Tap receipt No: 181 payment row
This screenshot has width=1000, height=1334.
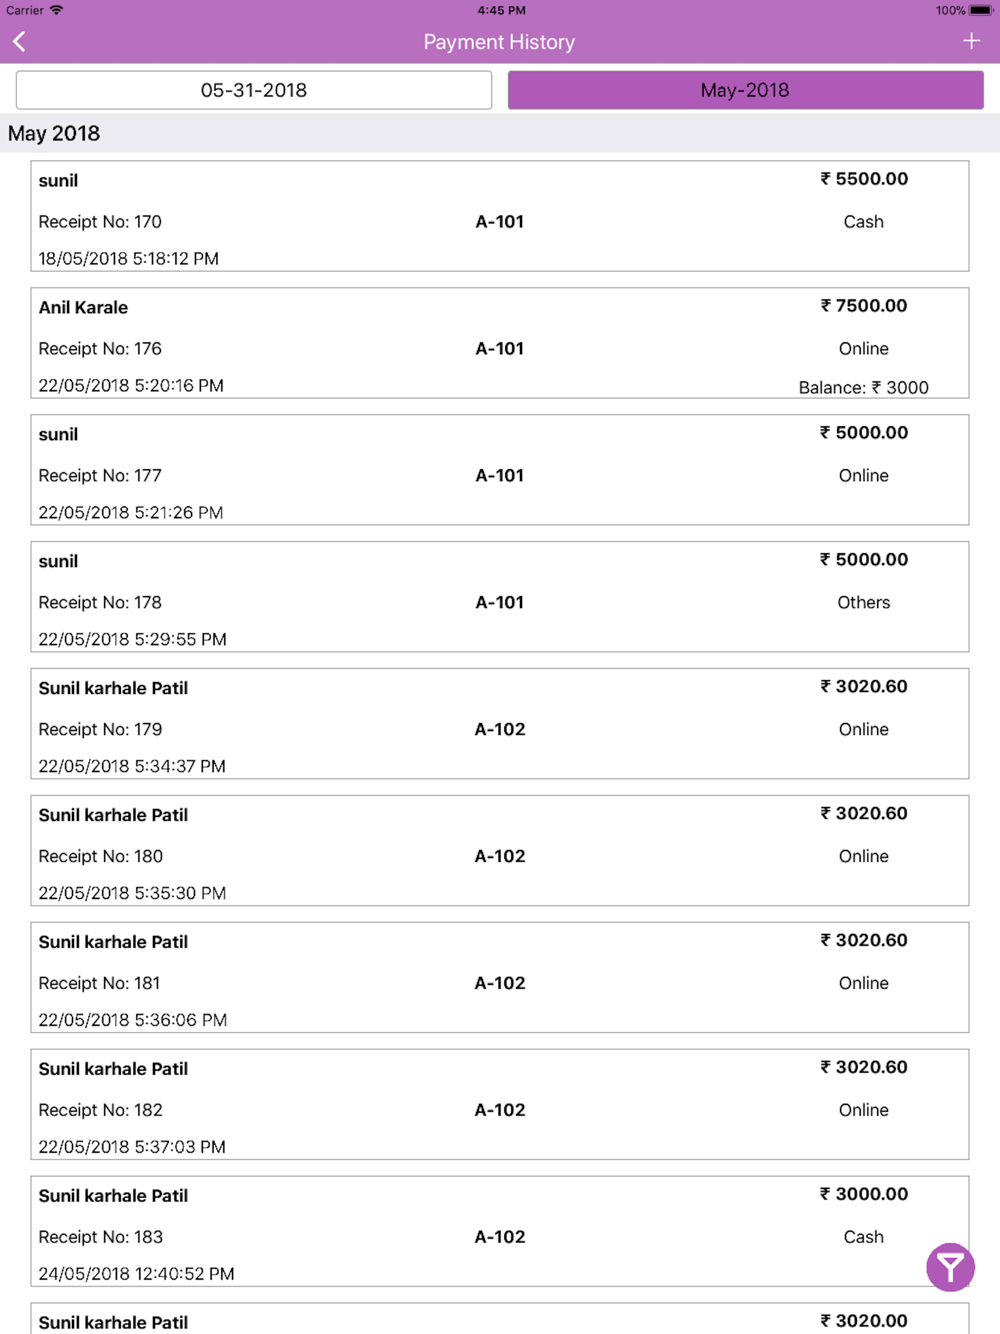[x=500, y=978]
